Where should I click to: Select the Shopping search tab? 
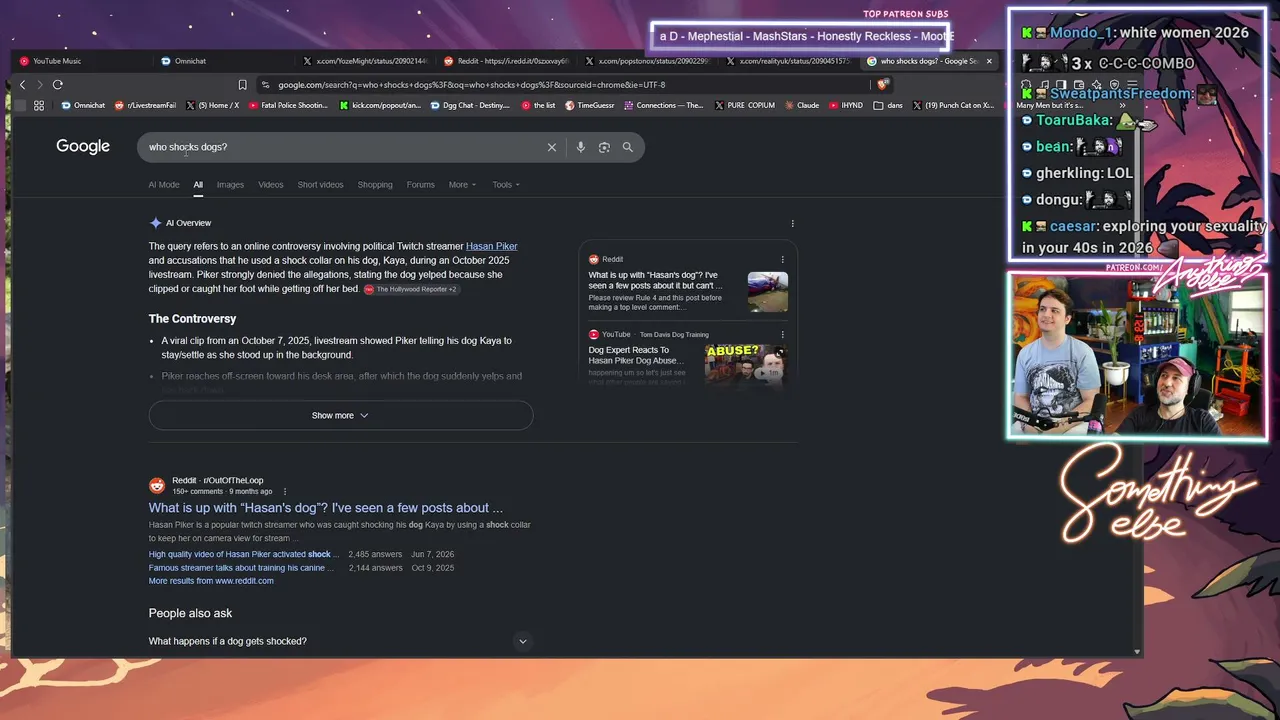[x=375, y=185]
